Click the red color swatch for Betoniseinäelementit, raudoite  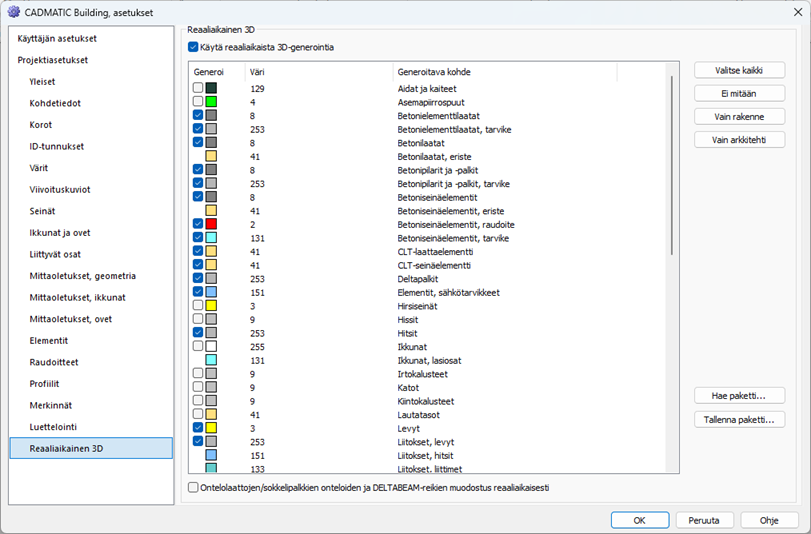[211, 225]
